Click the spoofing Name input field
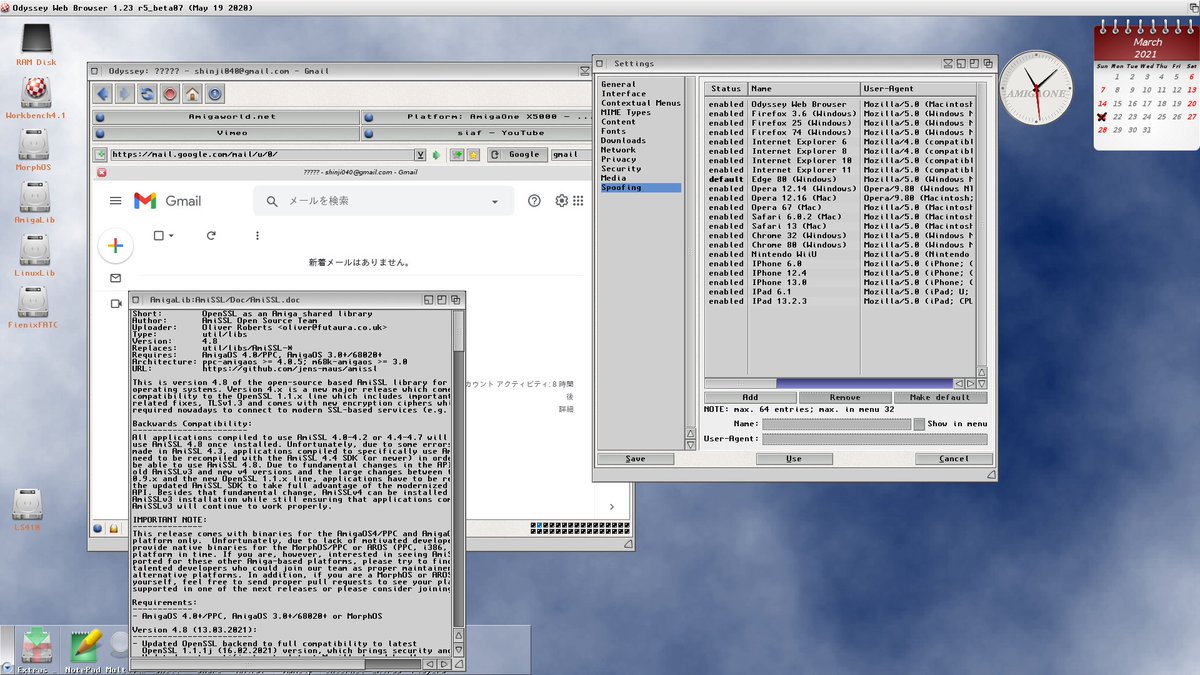Screen dimensions: 1200x675 tap(836, 424)
